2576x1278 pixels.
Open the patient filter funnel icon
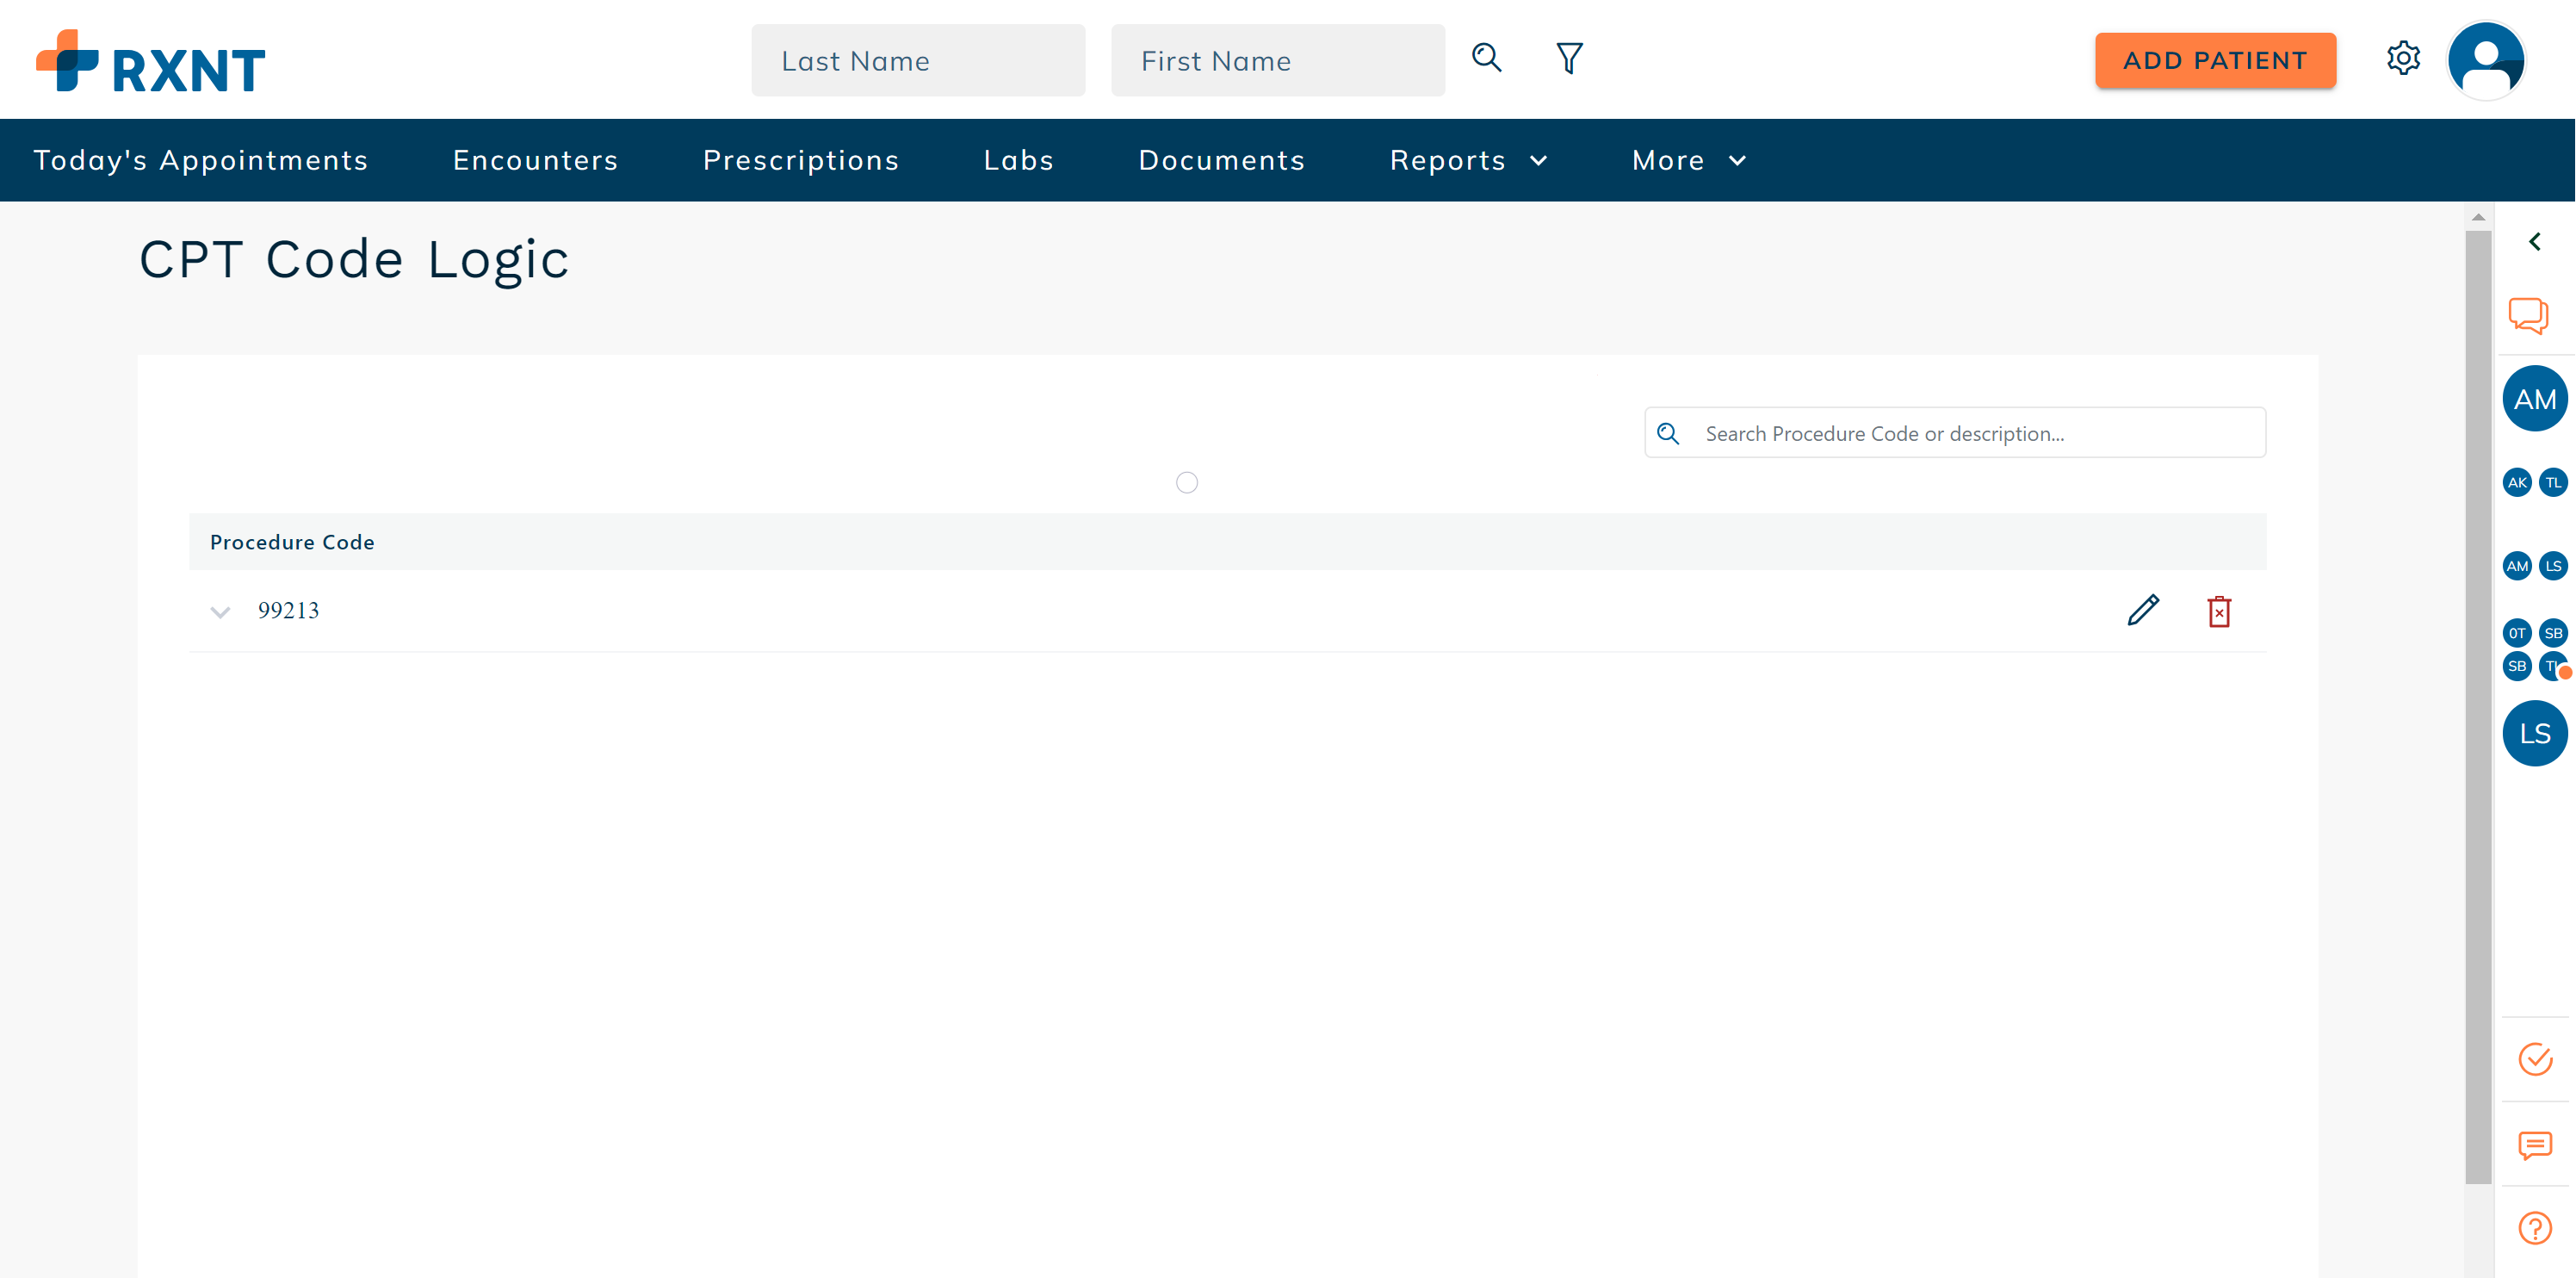tap(1569, 58)
